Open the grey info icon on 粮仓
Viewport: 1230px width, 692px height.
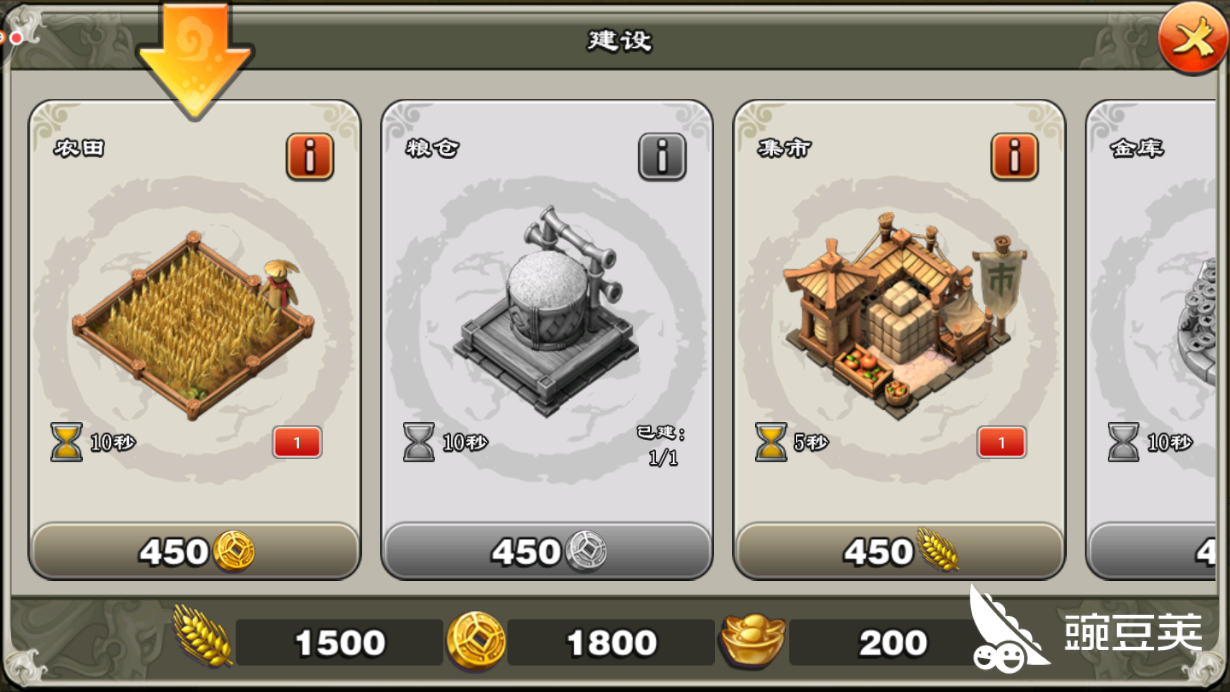pyautogui.click(x=662, y=156)
